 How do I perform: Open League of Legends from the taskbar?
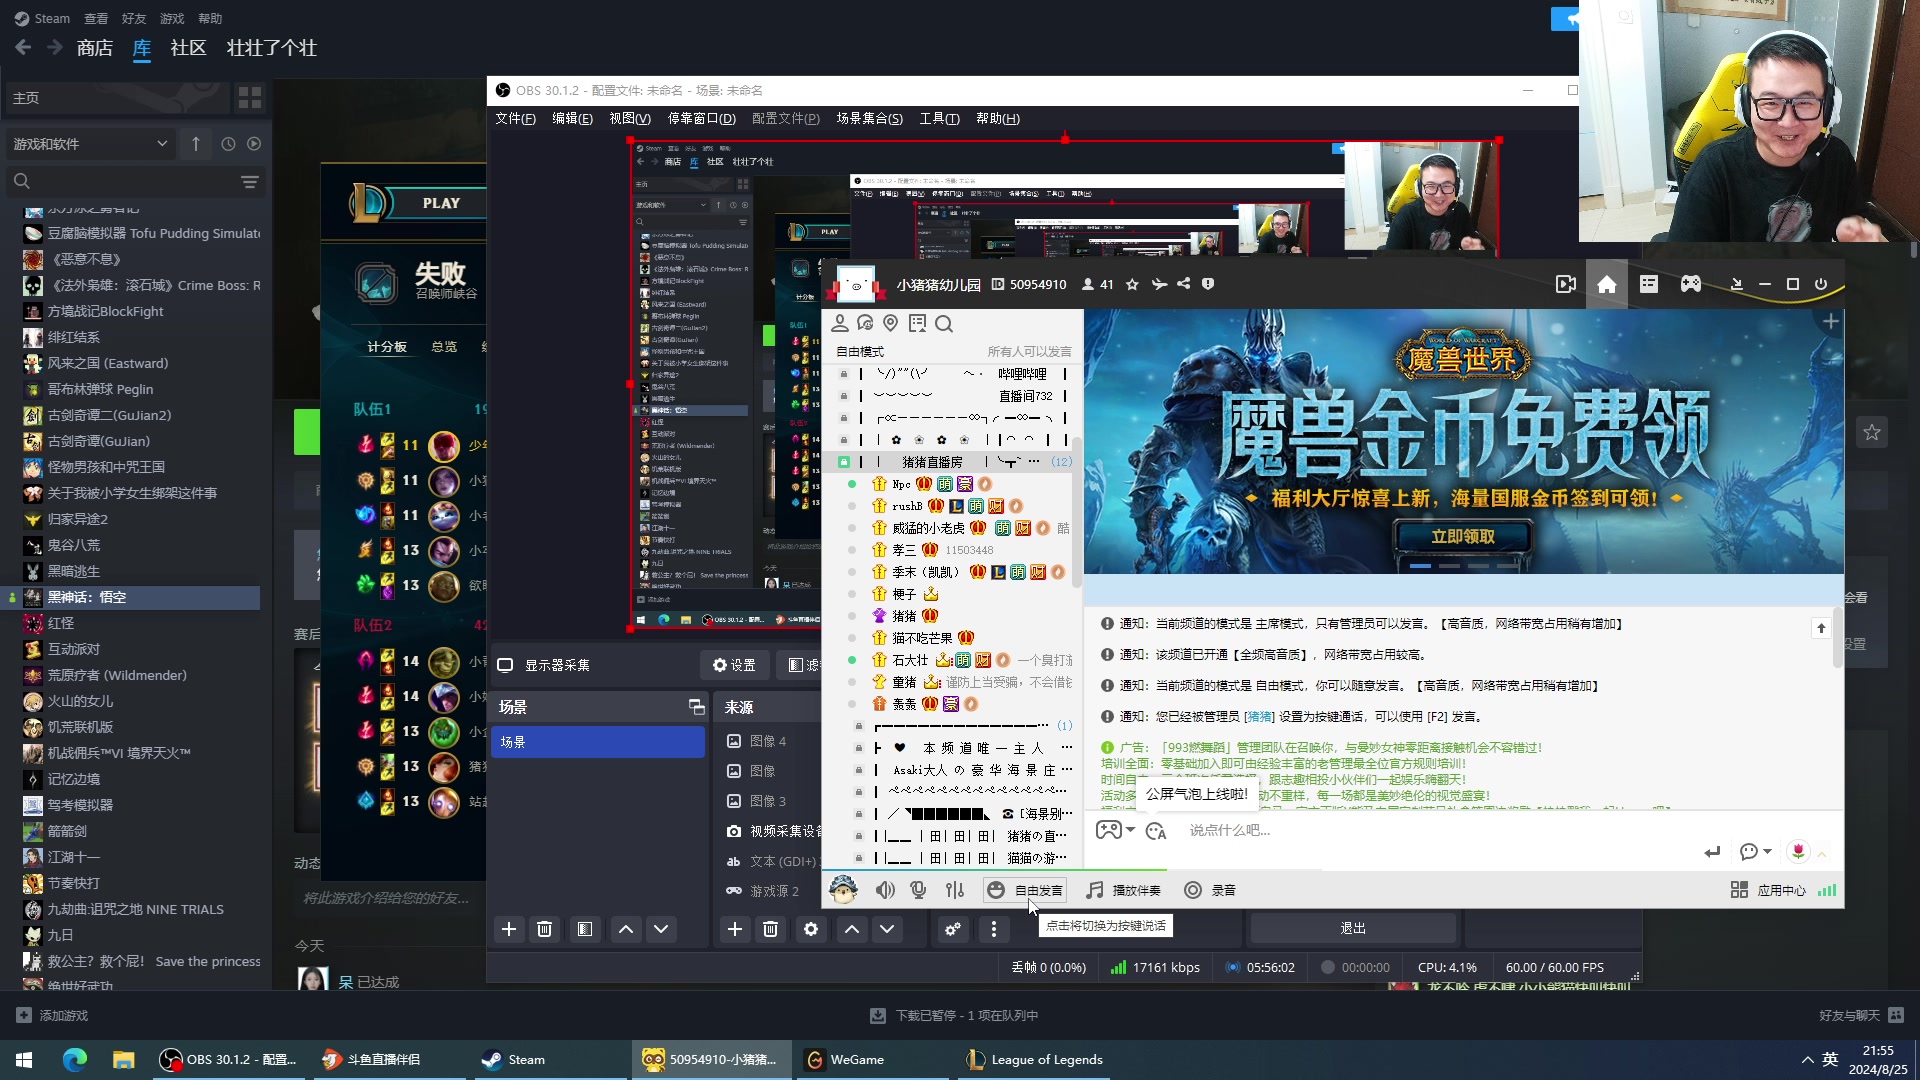1034,1060
